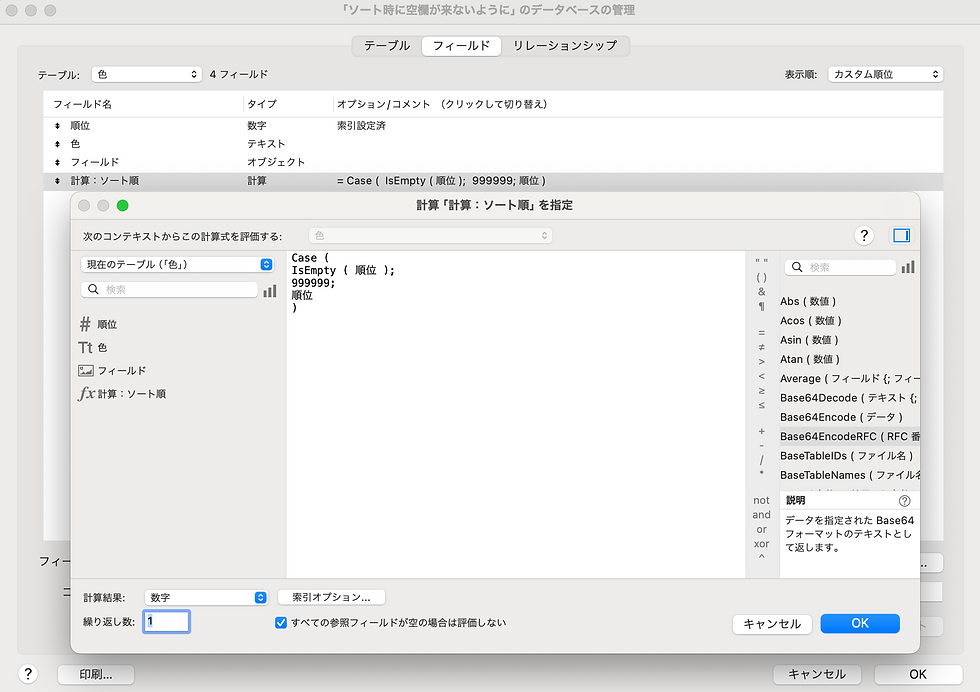Click the text icon beside 色 field

(85, 348)
